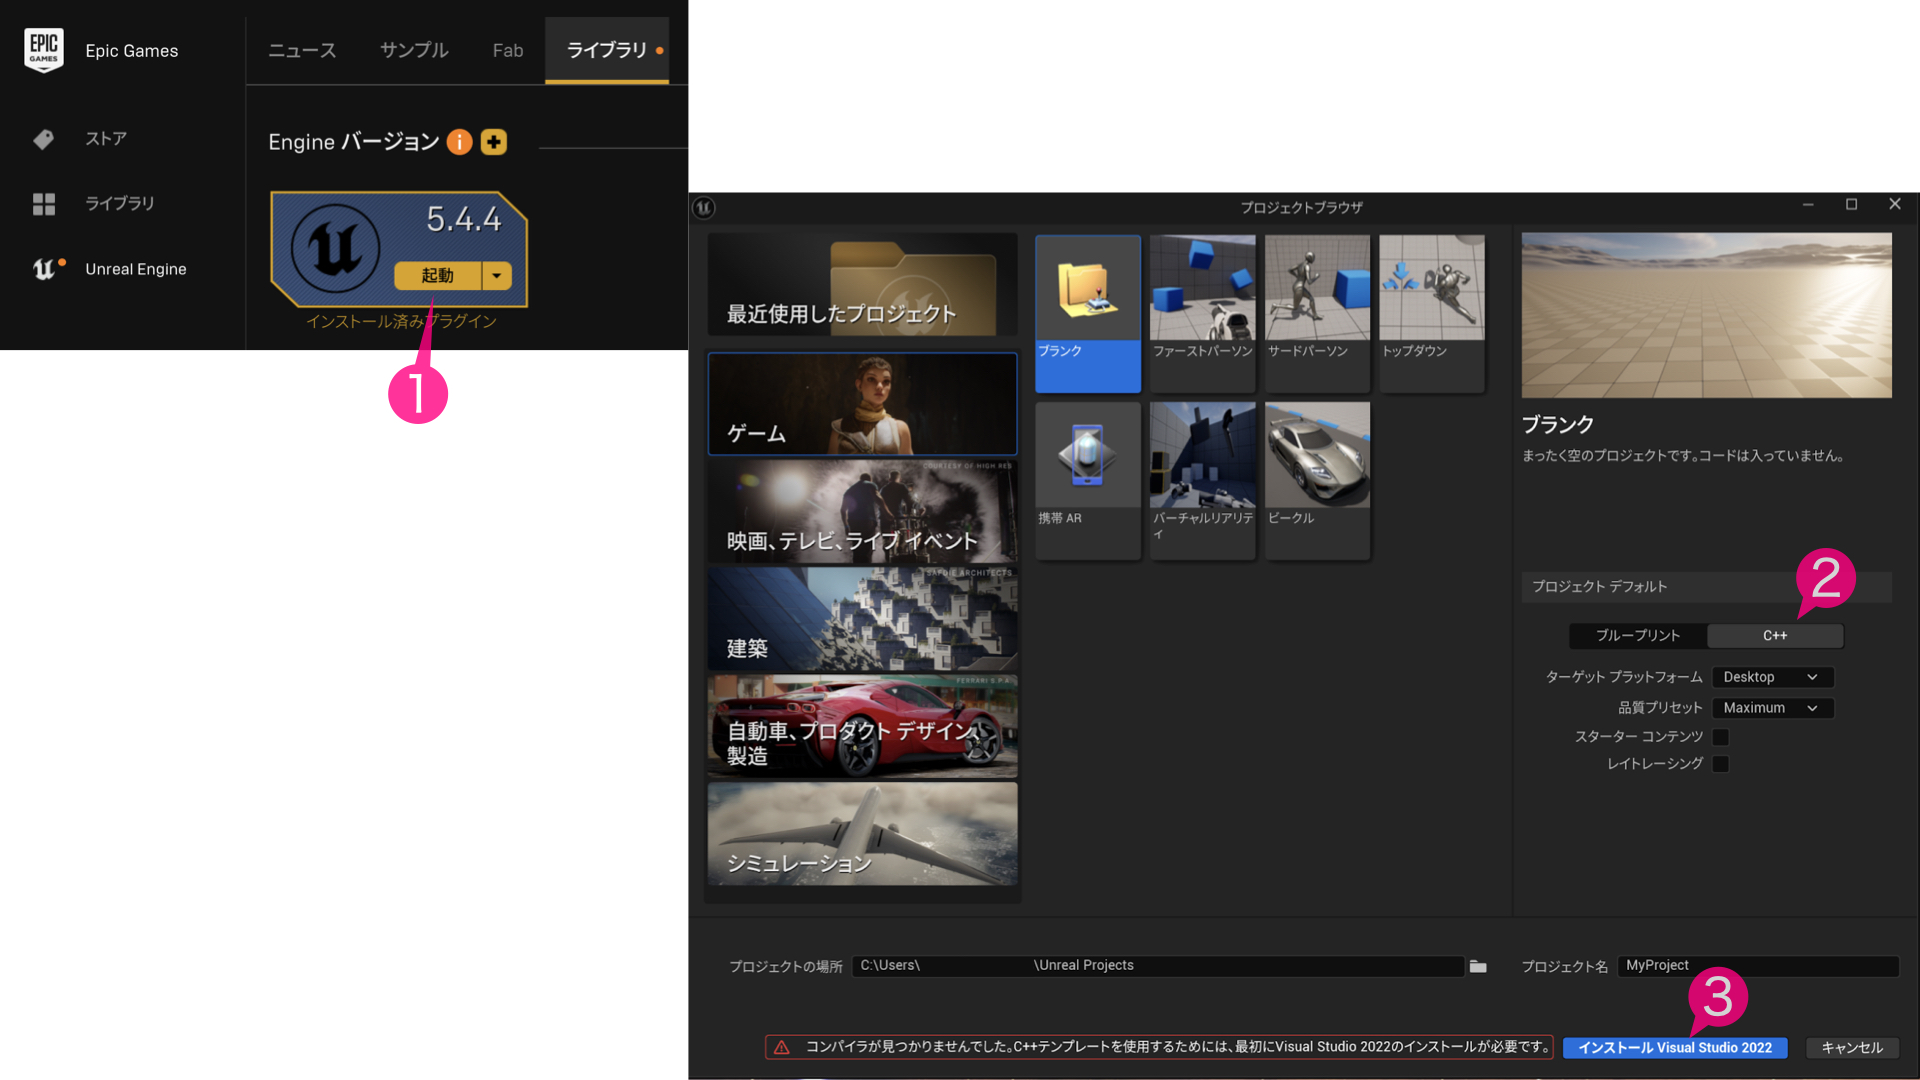This screenshot has height=1080, width=1920.
Task: Browse for project folder icon
Action: [x=1478, y=966]
